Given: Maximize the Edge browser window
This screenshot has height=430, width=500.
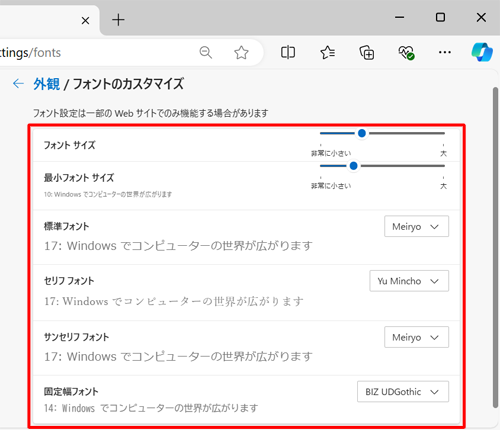Looking at the screenshot, I should (440, 17).
